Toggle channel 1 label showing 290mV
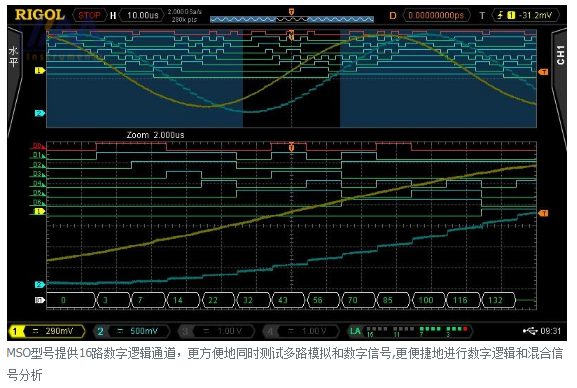Viewport: 577px width, 388px height. (47, 331)
